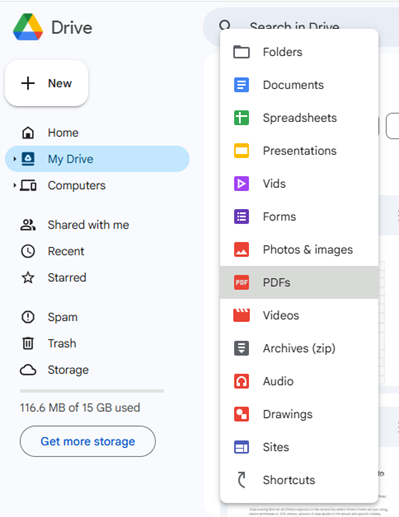Click the Trash bin icon
The width and height of the screenshot is (399, 517).
point(28,343)
